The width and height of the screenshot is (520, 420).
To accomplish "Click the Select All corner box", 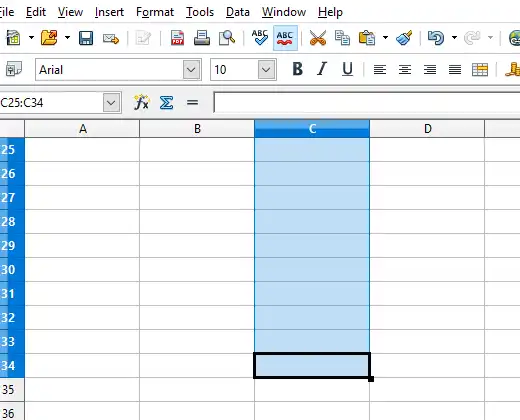I will click(x=12, y=129).
